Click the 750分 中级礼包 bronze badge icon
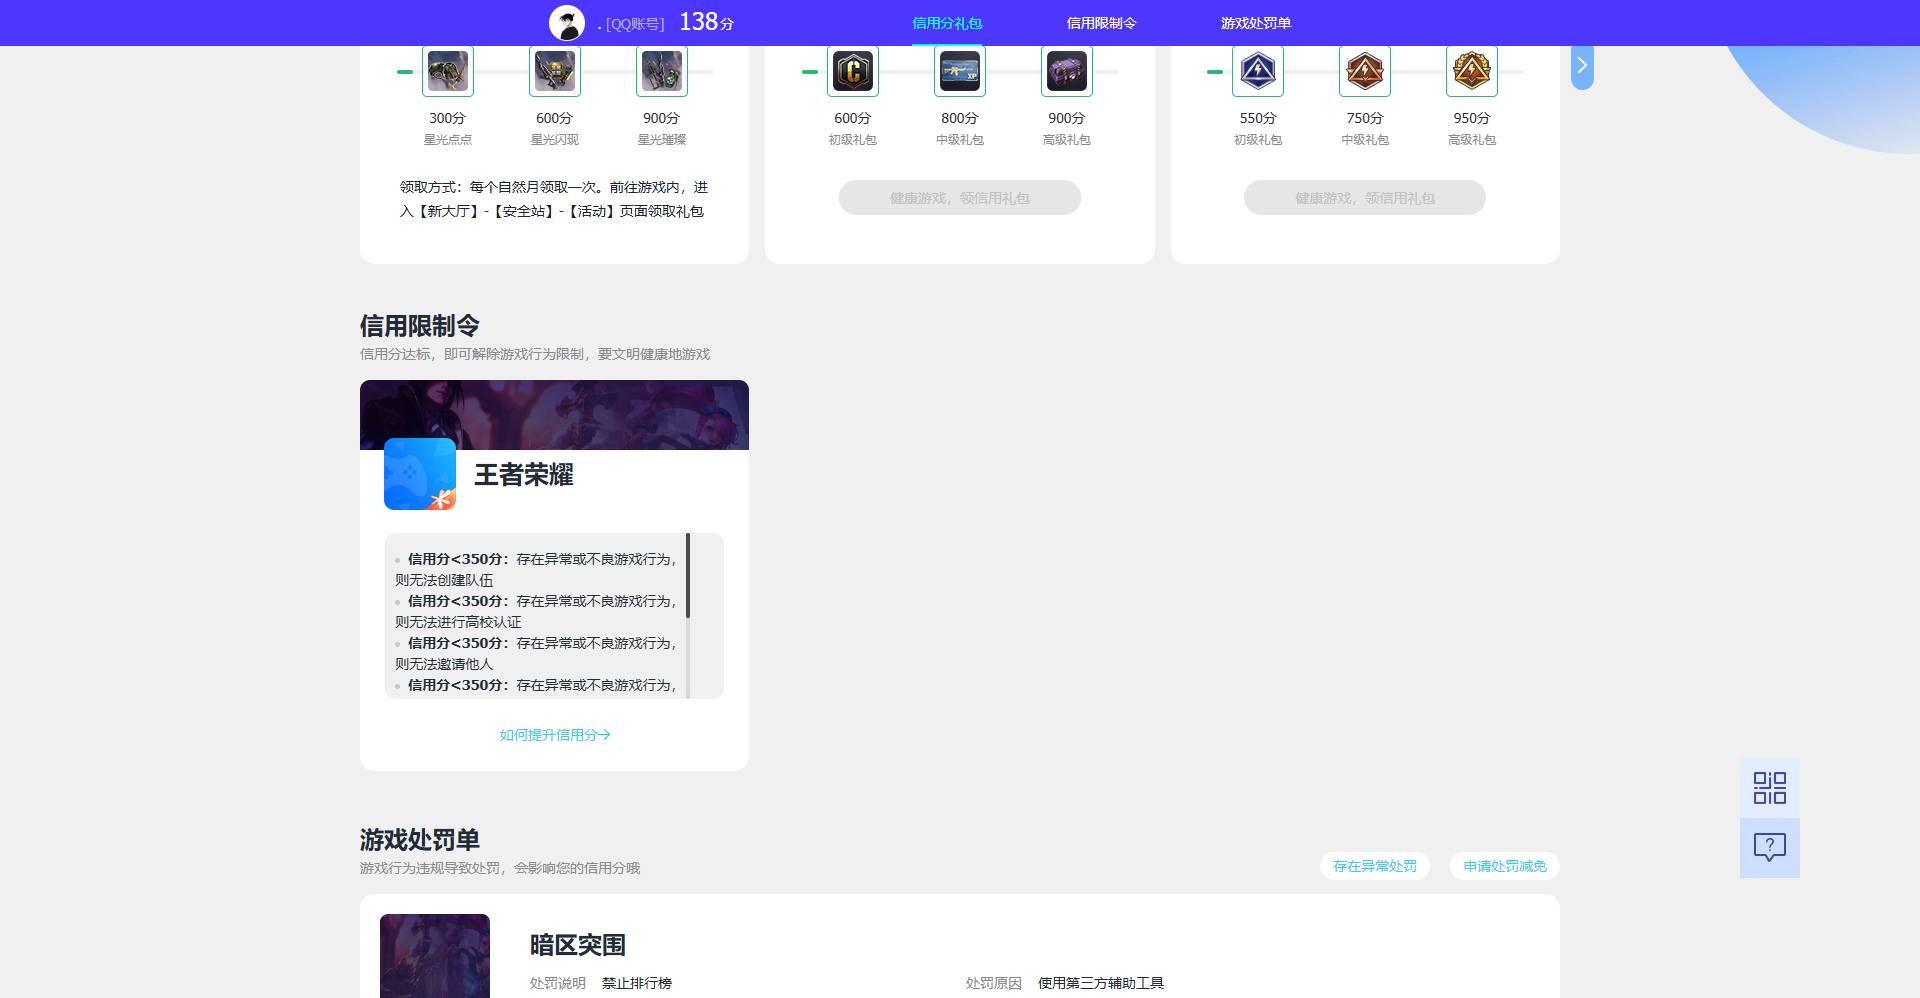This screenshot has width=1920, height=998. pos(1365,71)
